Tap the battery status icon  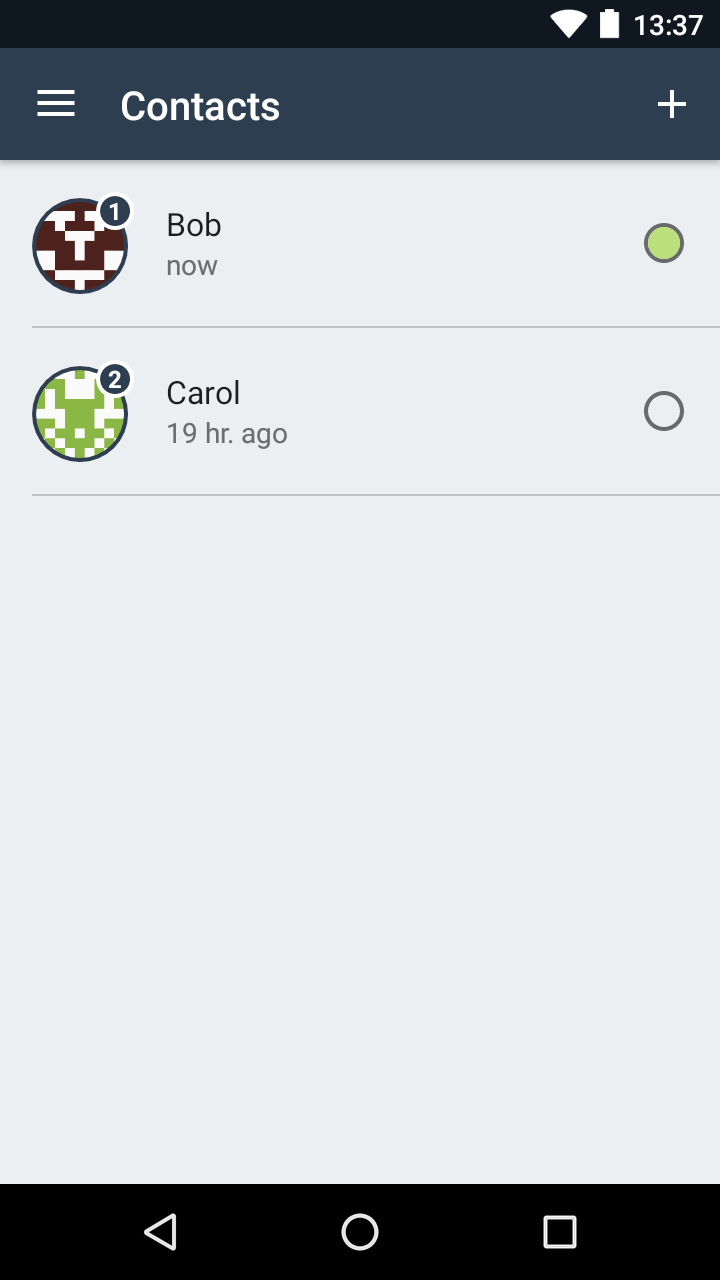[609, 24]
